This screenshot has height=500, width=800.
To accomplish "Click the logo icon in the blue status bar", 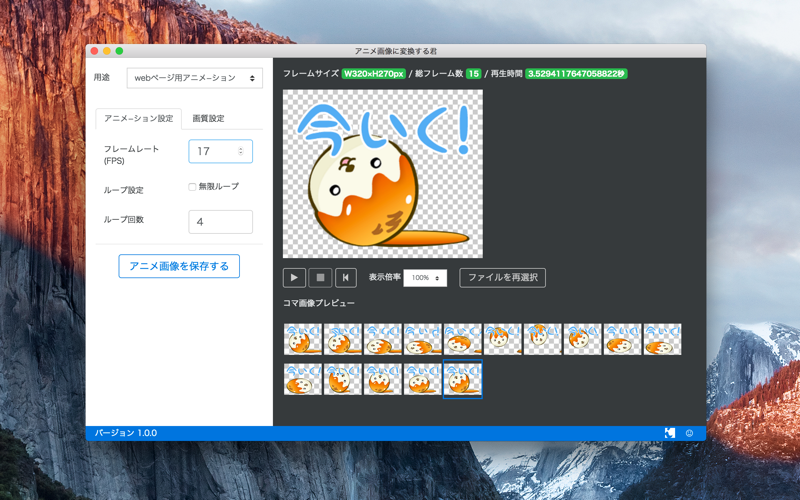I will [x=670, y=433].
